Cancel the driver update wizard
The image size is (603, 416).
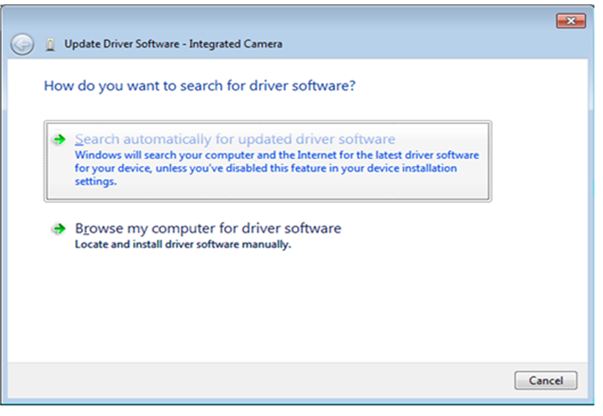546,380
